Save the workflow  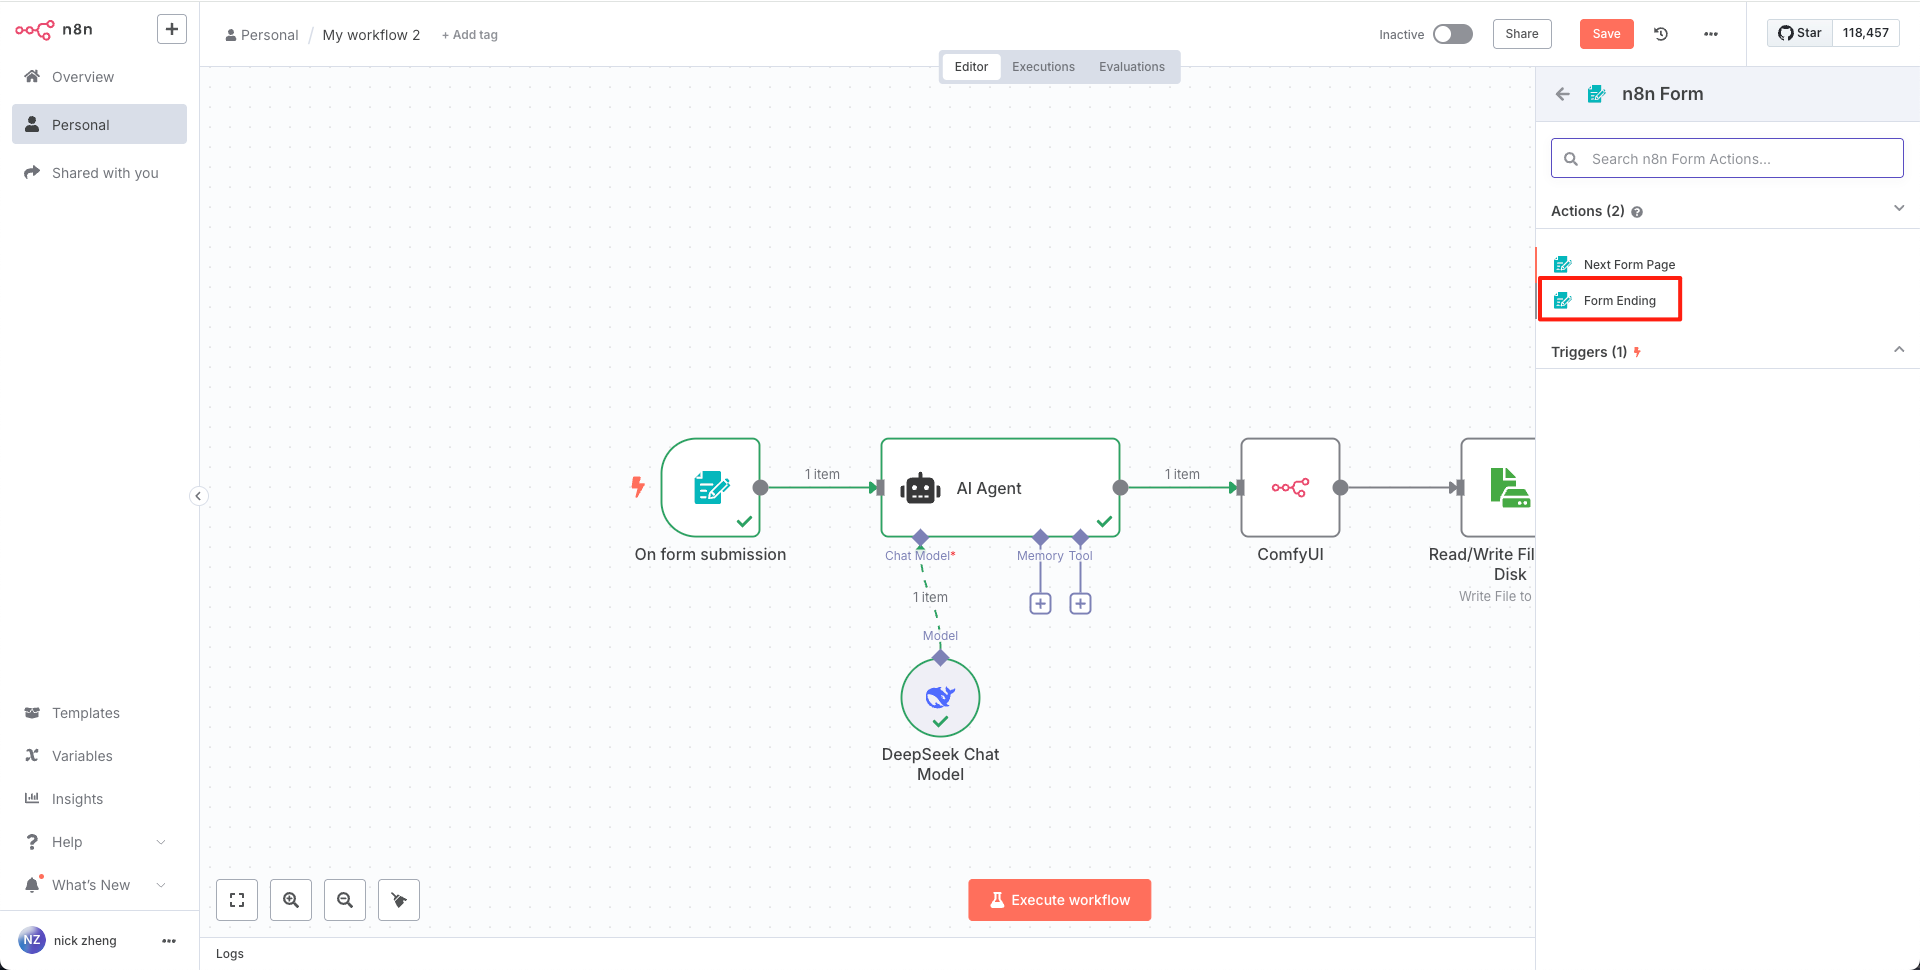click(1606, 34)
